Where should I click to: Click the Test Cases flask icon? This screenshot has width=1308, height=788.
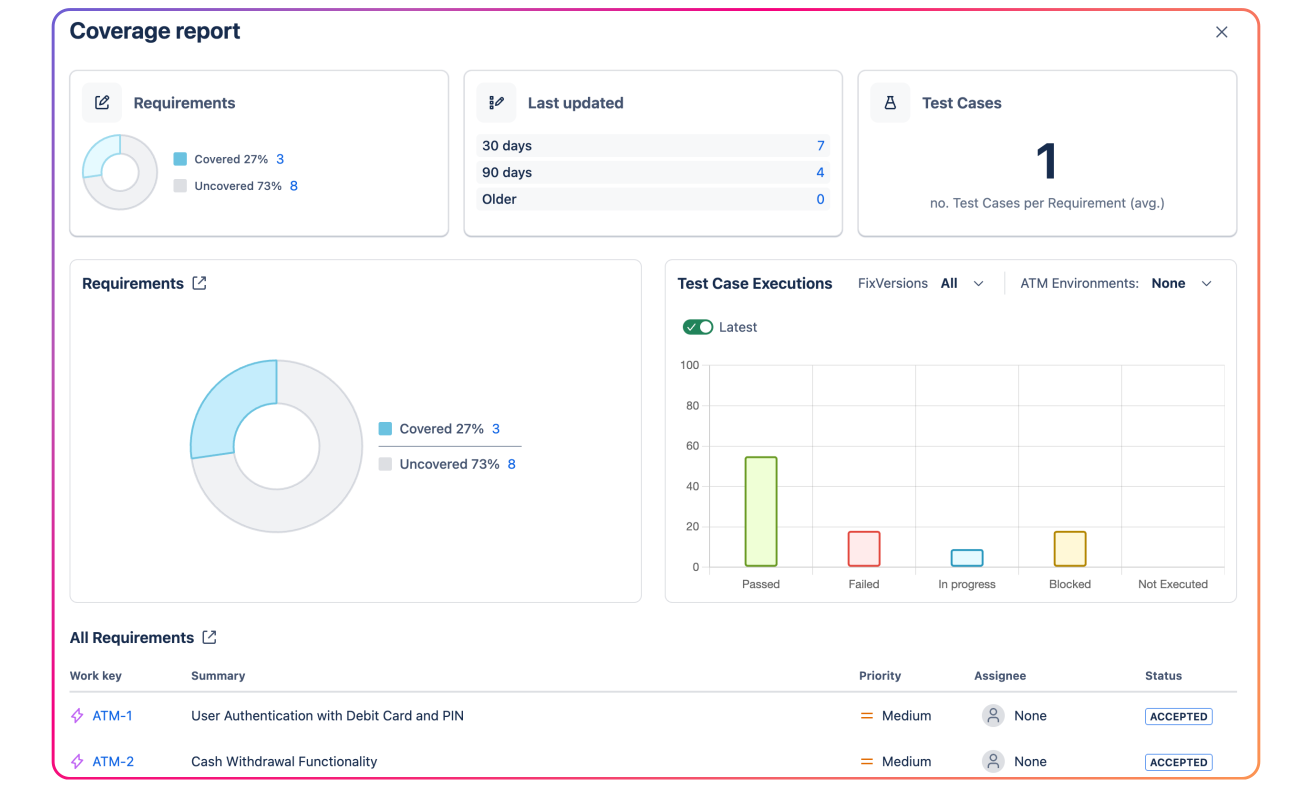click(890, 102)
